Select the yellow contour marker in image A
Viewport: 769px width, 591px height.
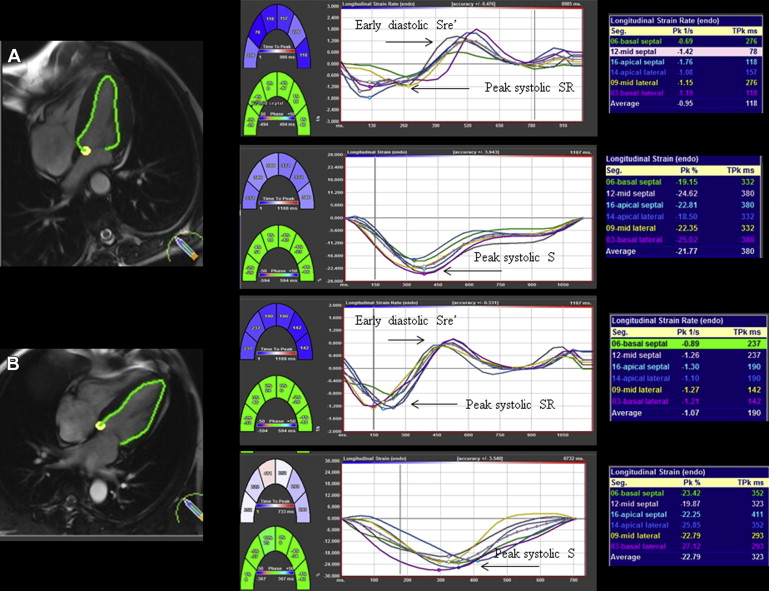click(x=87, y=150)
